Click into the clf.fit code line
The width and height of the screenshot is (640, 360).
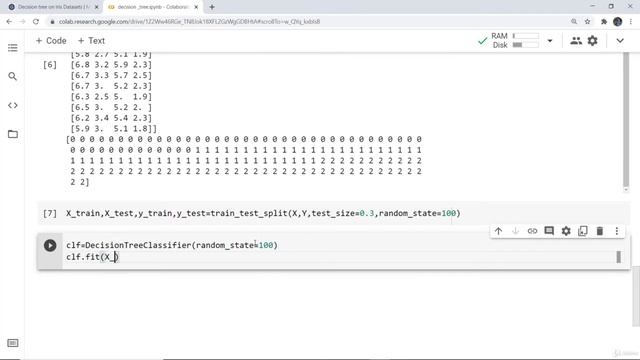tap(92, 257)
